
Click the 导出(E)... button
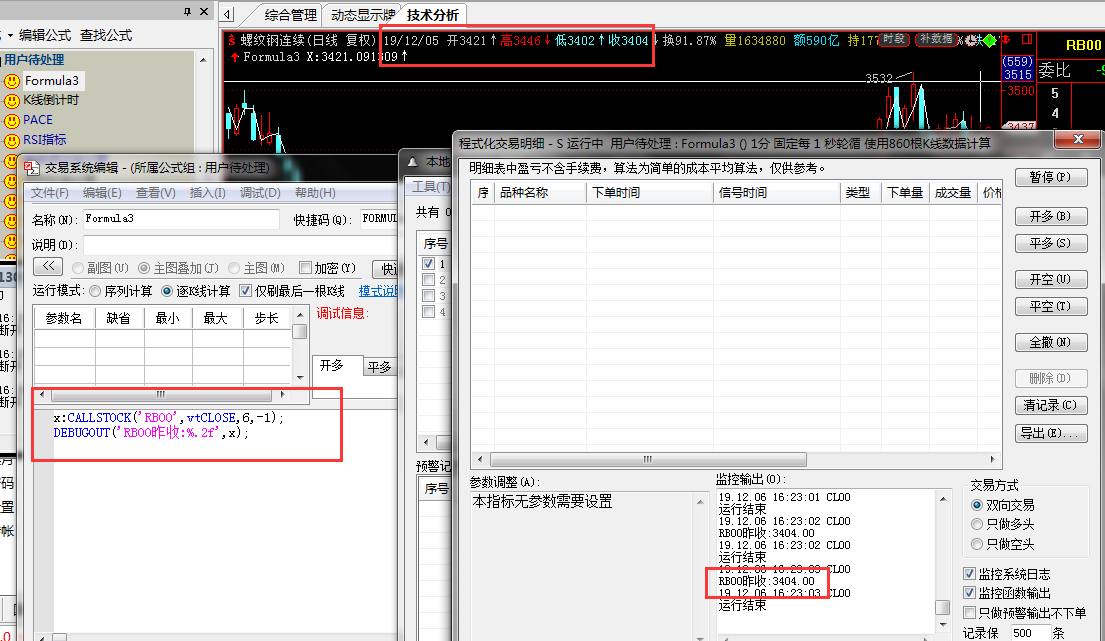tap(1051, 433)
